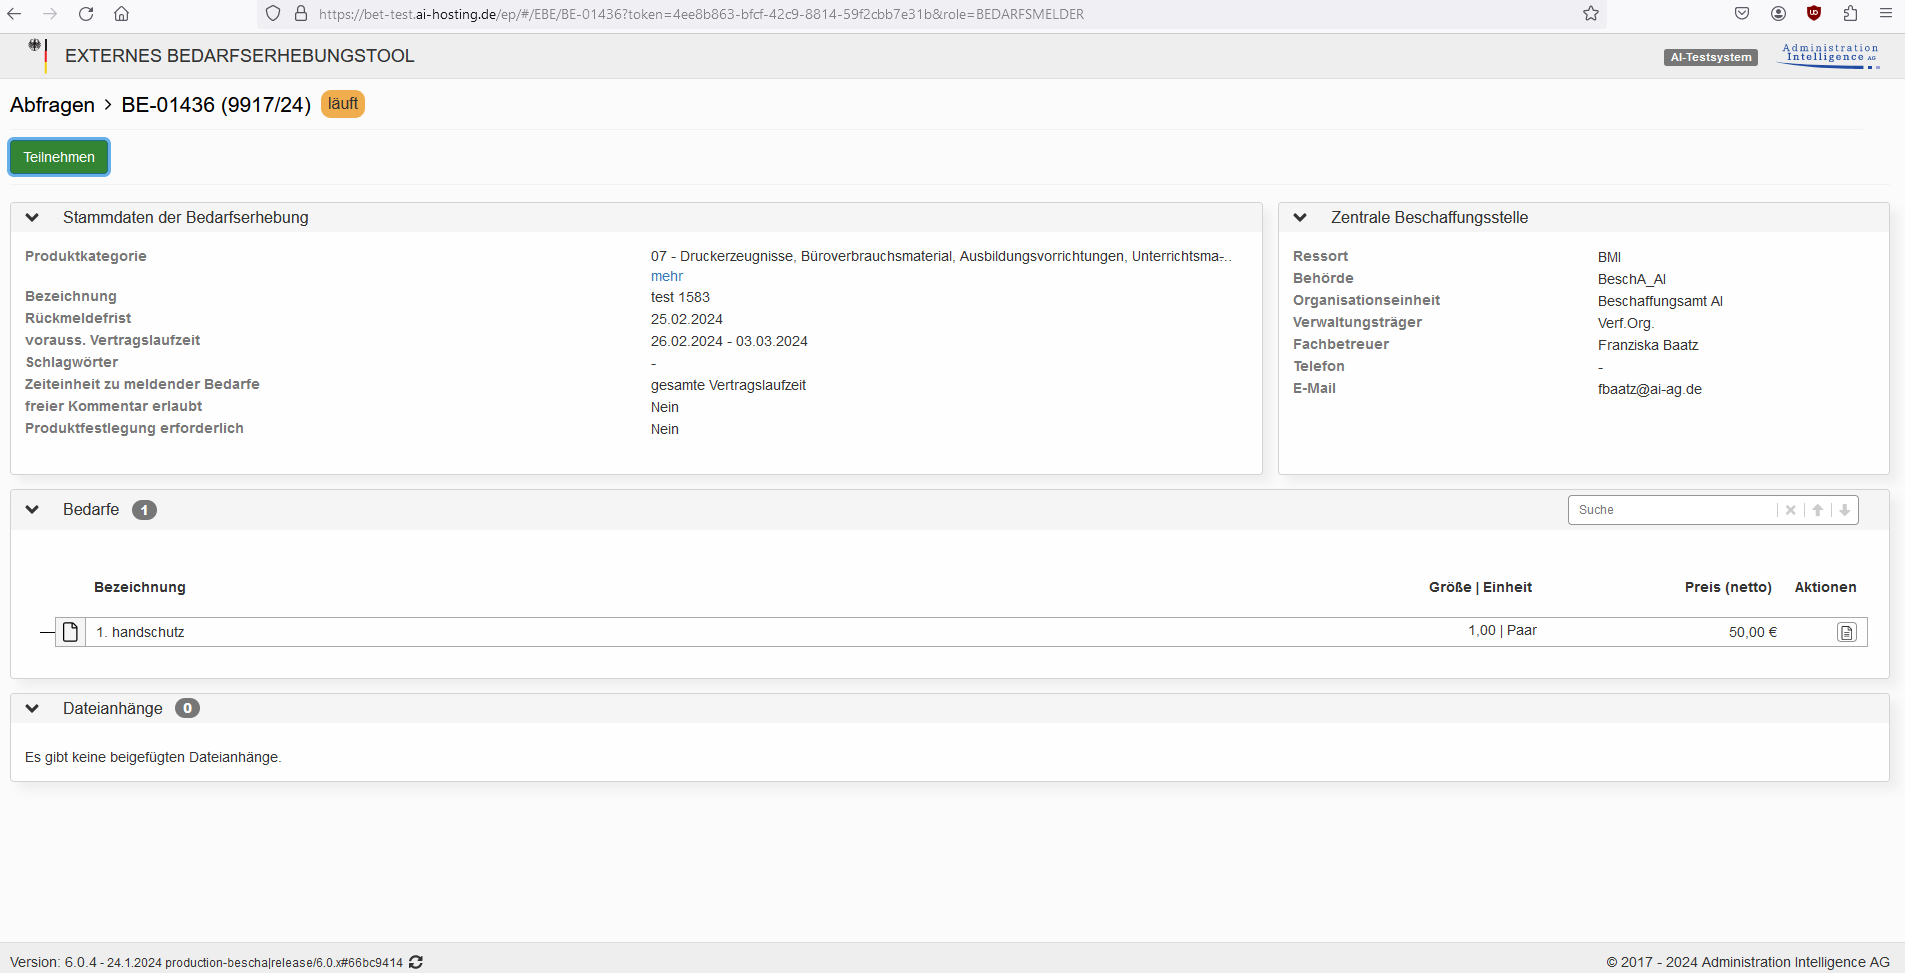Reload the browser page
This screenshot has width=1905, height=973.
click(x=86, y=14)
